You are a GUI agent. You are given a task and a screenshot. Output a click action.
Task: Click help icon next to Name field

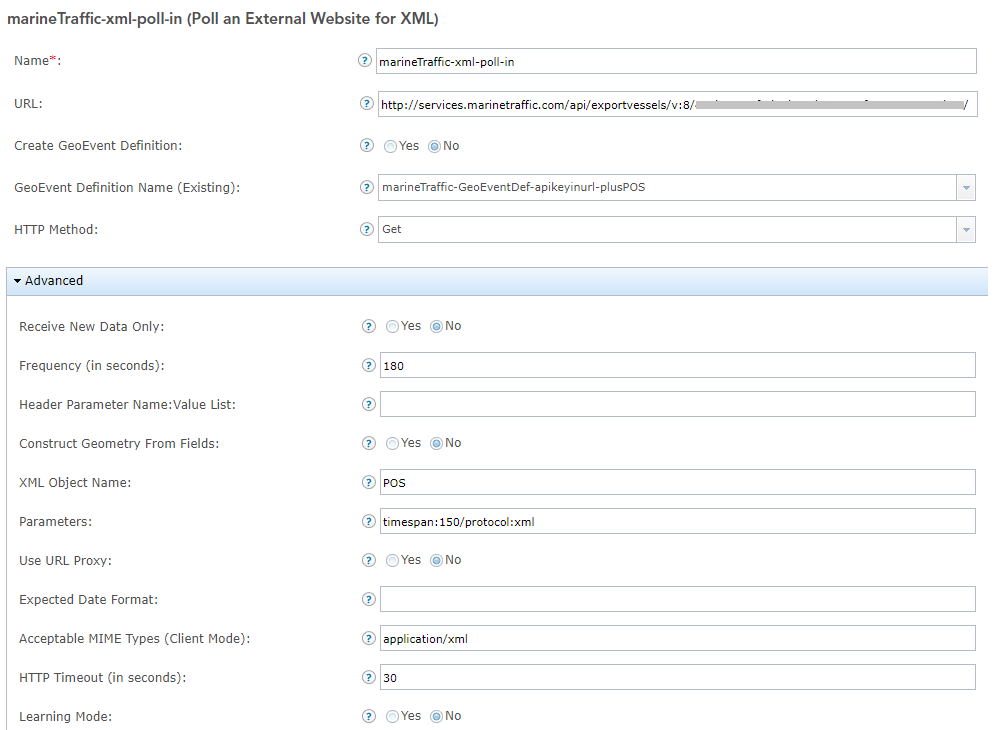pyautogui.click(x=365, y=61)
